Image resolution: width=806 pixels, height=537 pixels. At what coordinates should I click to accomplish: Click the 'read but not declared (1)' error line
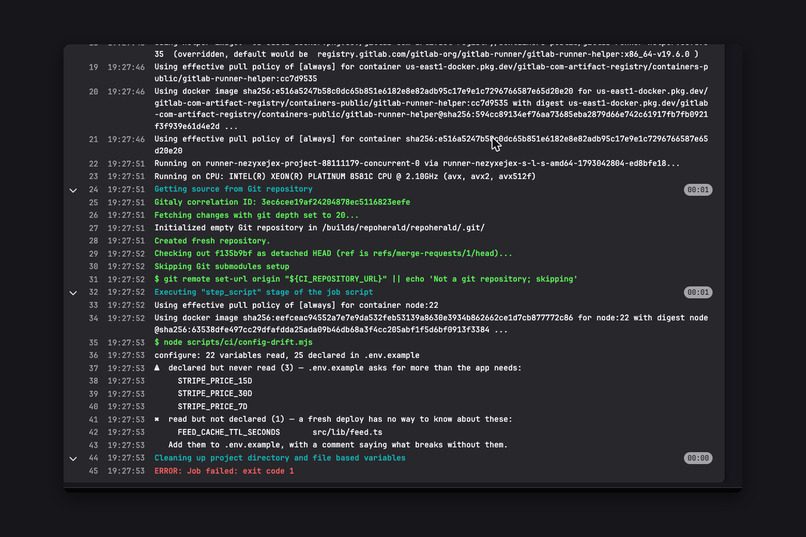[x=333, y=419]
